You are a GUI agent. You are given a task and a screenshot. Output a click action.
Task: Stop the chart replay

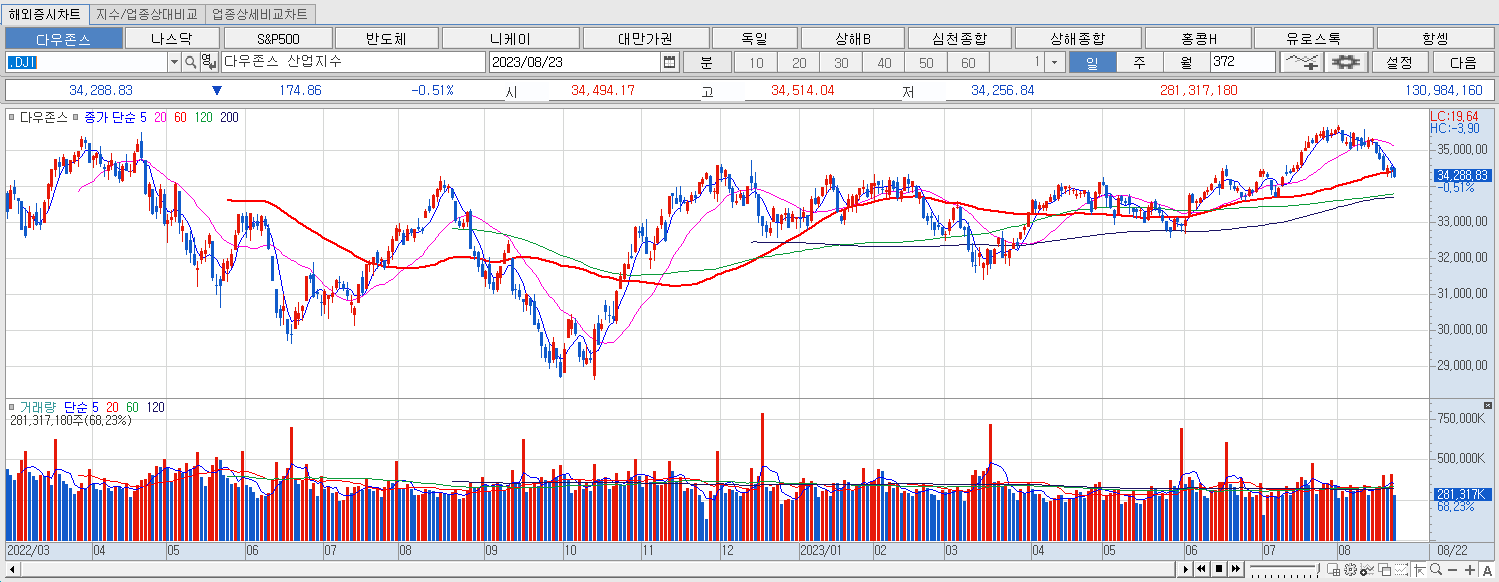coord(1219,569)
